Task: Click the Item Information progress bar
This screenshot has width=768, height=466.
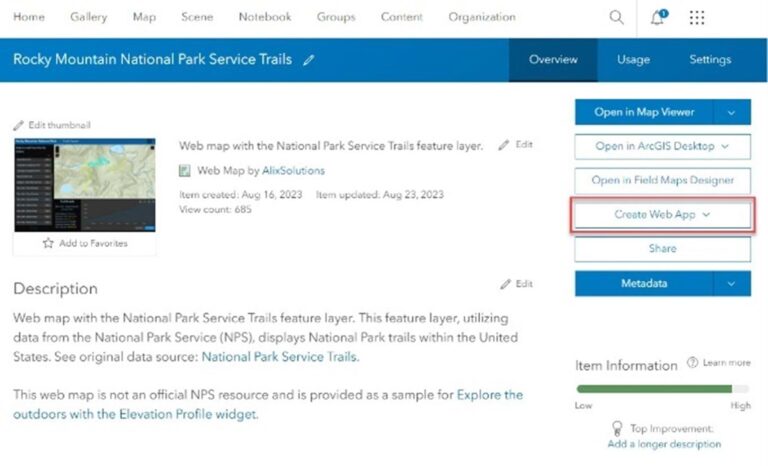Action: coord(662,389)
